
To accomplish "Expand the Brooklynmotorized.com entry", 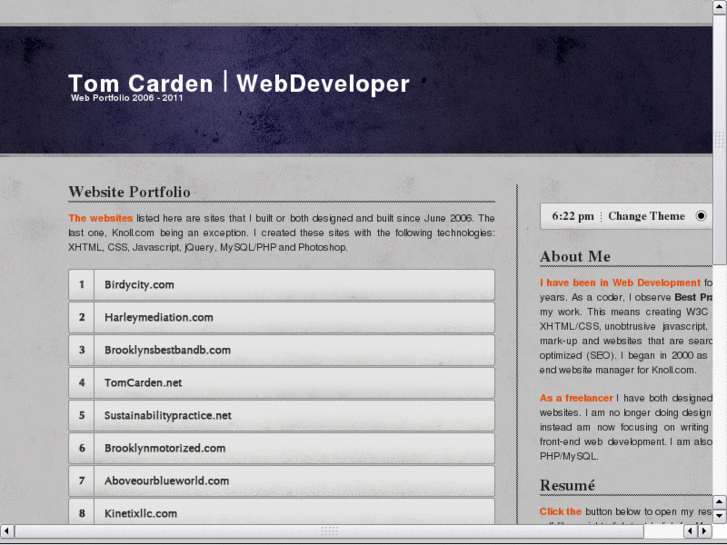I will [281, 448].
